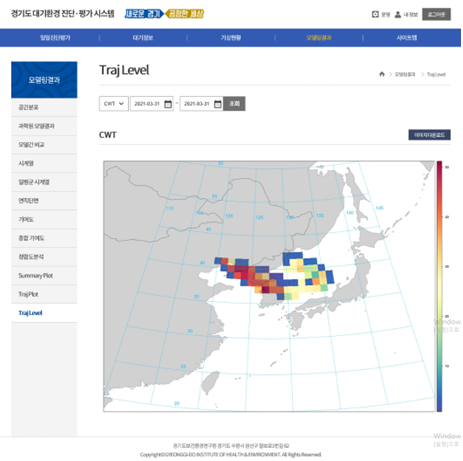The height and width of the screenshot is (461, 463).
Task: Select 종합 기여도 in the sidebar
Action: (44, 238)
